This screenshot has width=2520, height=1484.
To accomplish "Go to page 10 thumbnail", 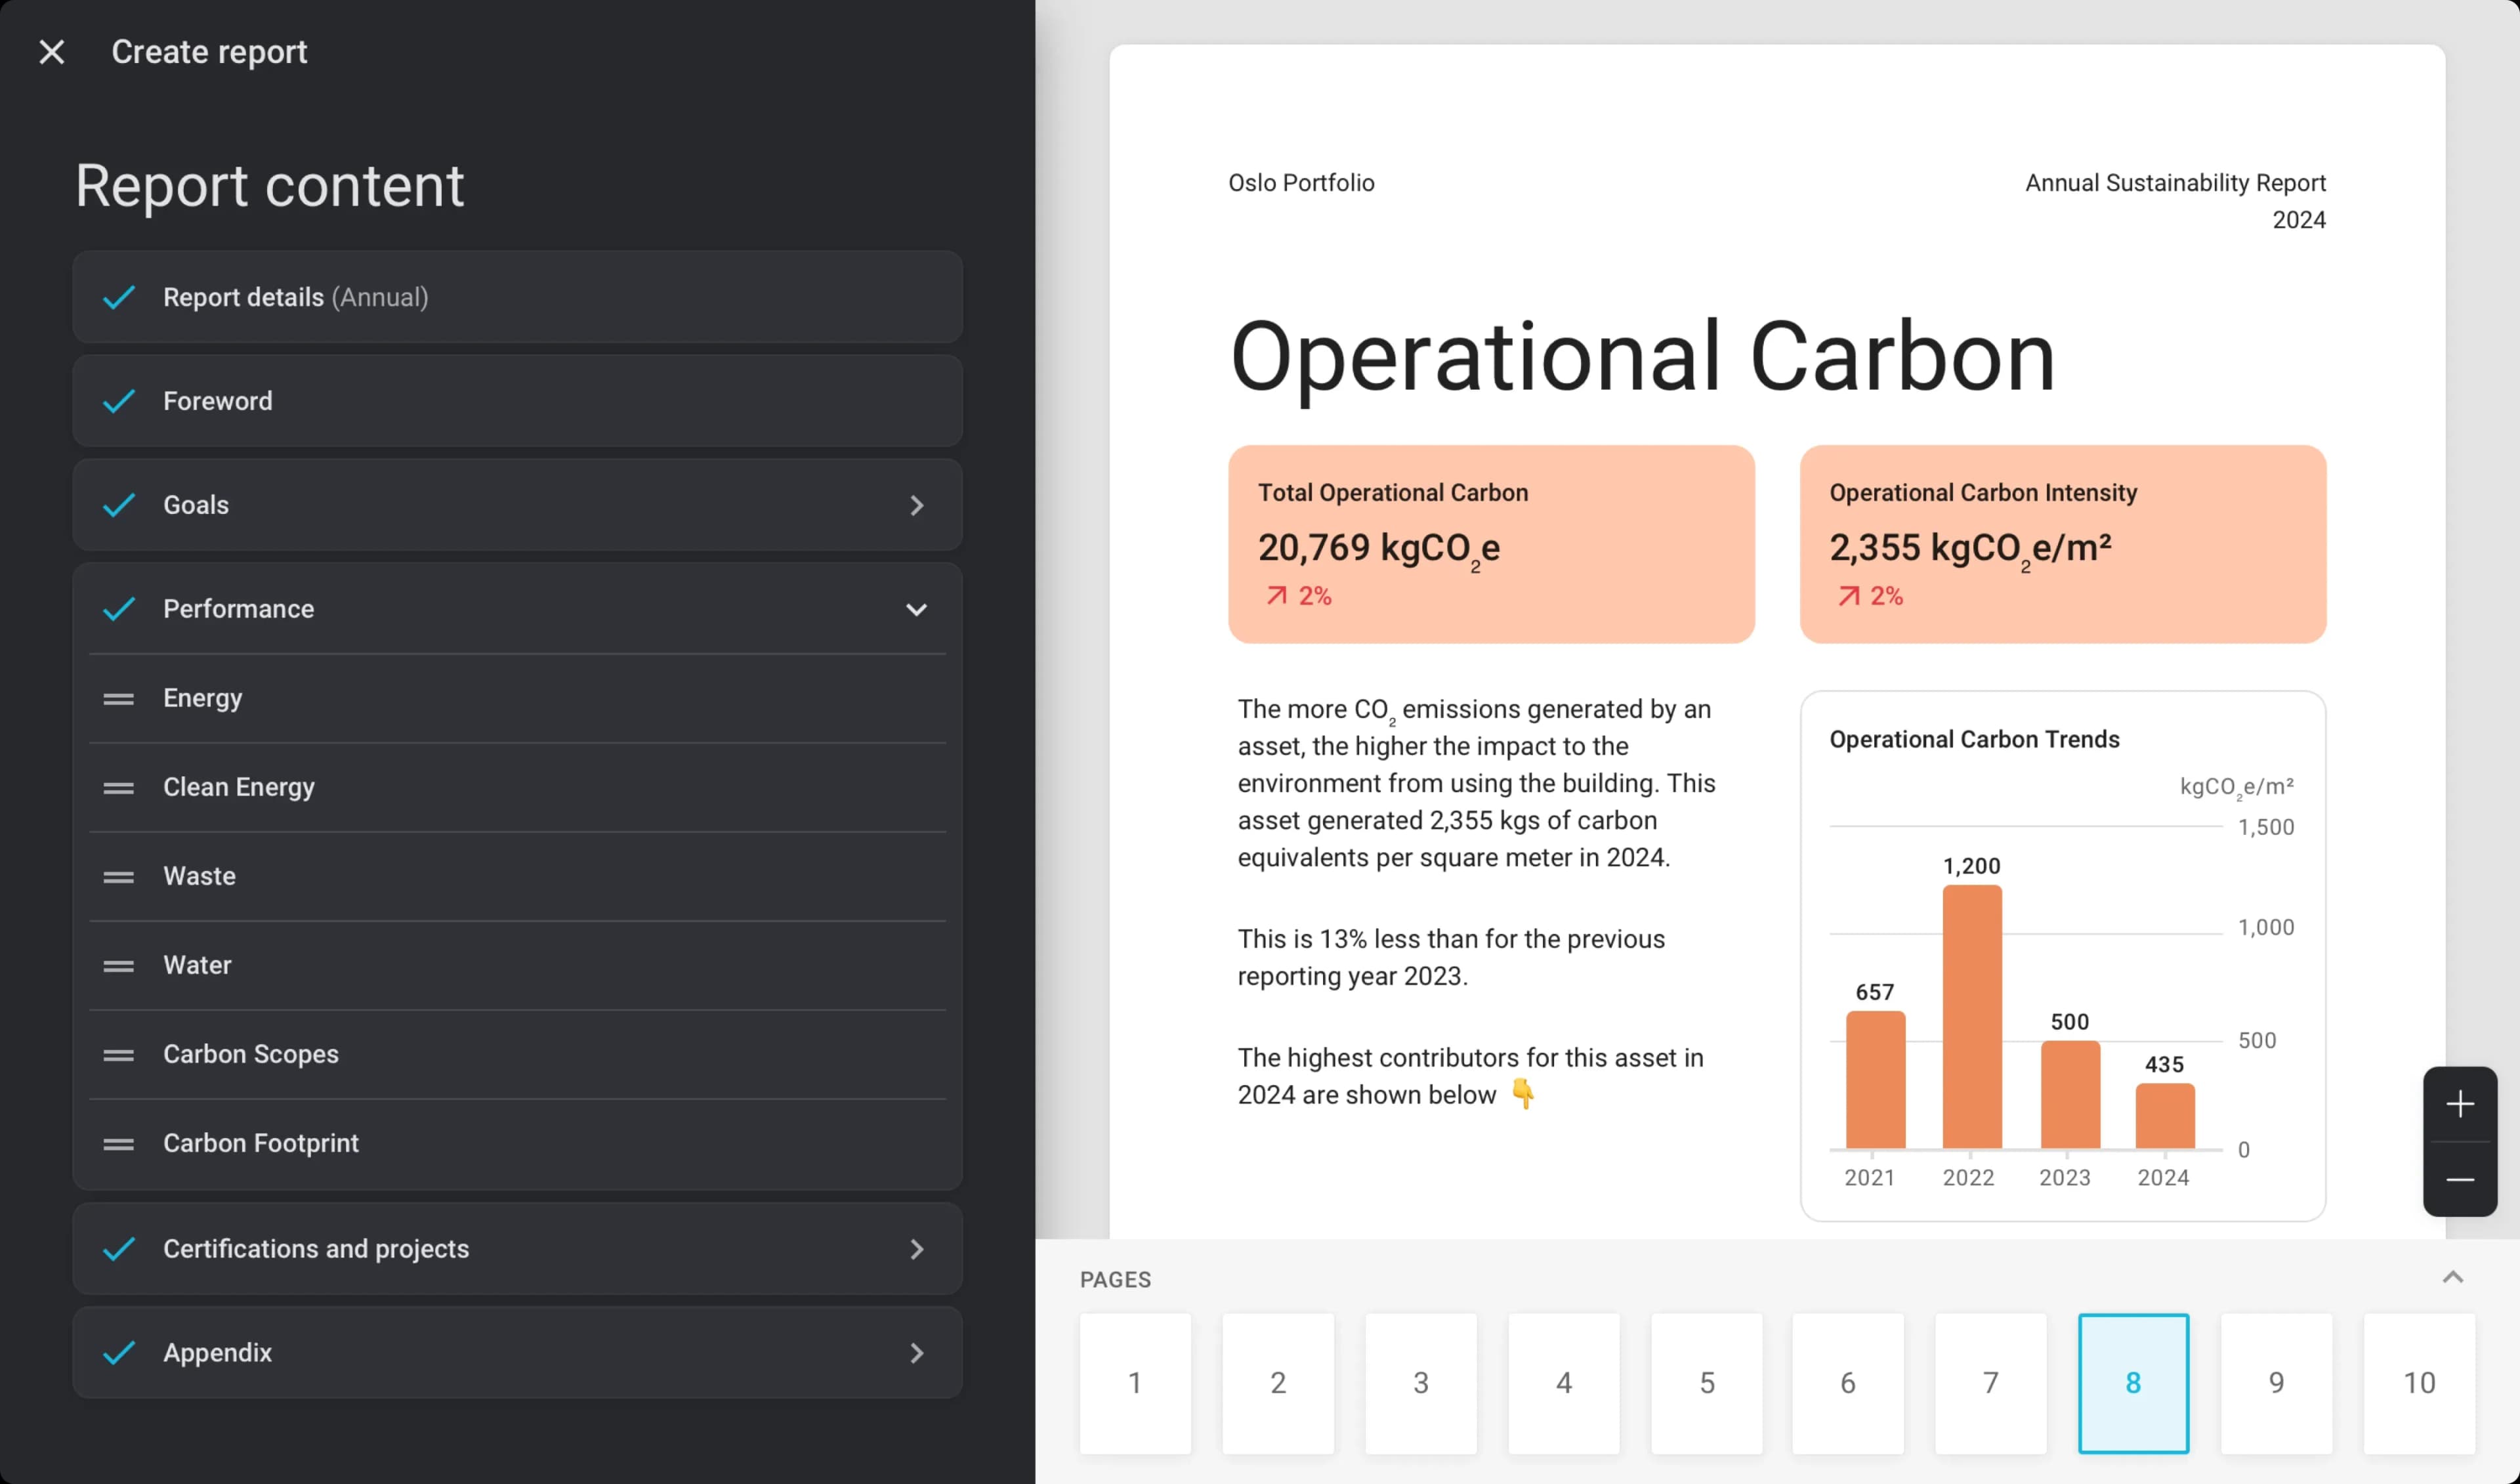I will pos(2420,1384).
